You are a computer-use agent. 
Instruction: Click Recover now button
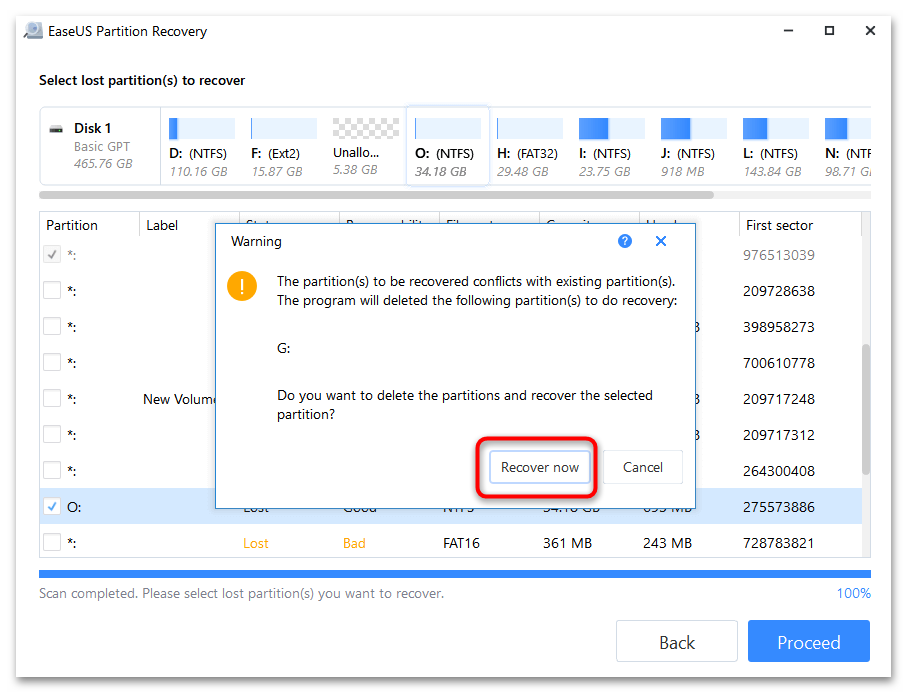[x=539, y=467]
